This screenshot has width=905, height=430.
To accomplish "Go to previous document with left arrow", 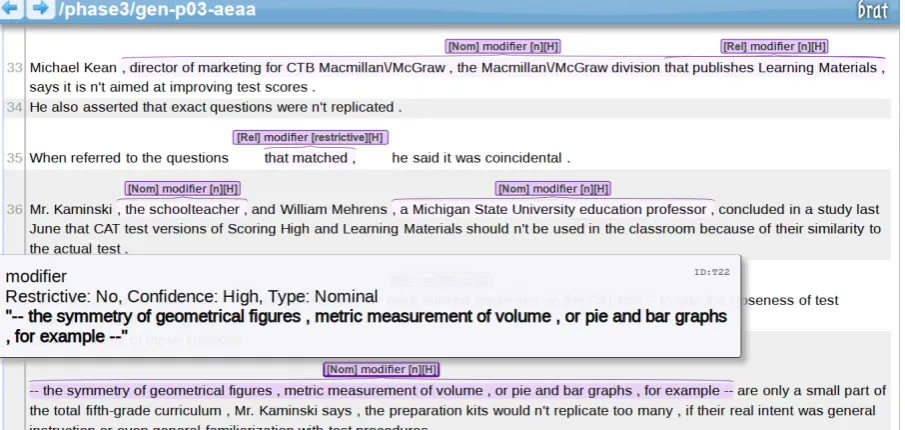I will tap(10, 9).
